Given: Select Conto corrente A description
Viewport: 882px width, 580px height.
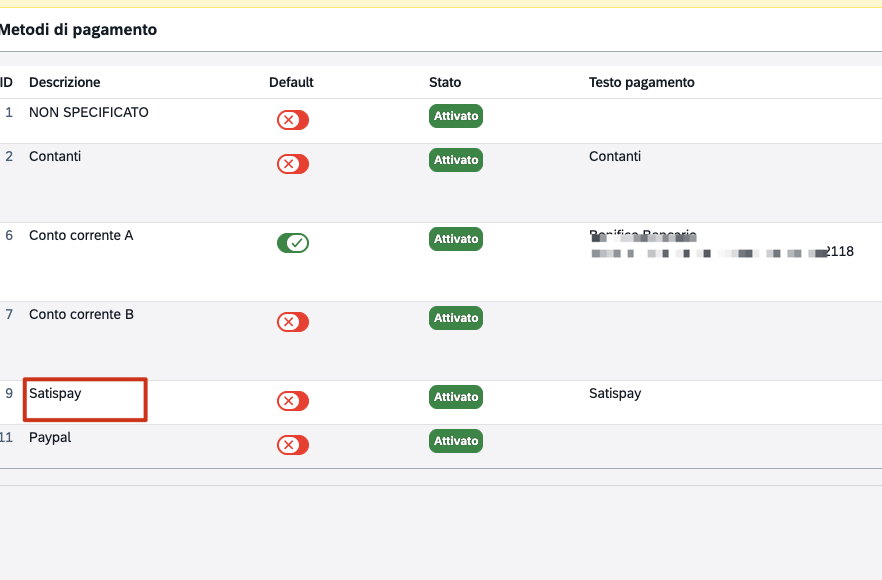Looking at the screenshot, I should pos(81,236).
